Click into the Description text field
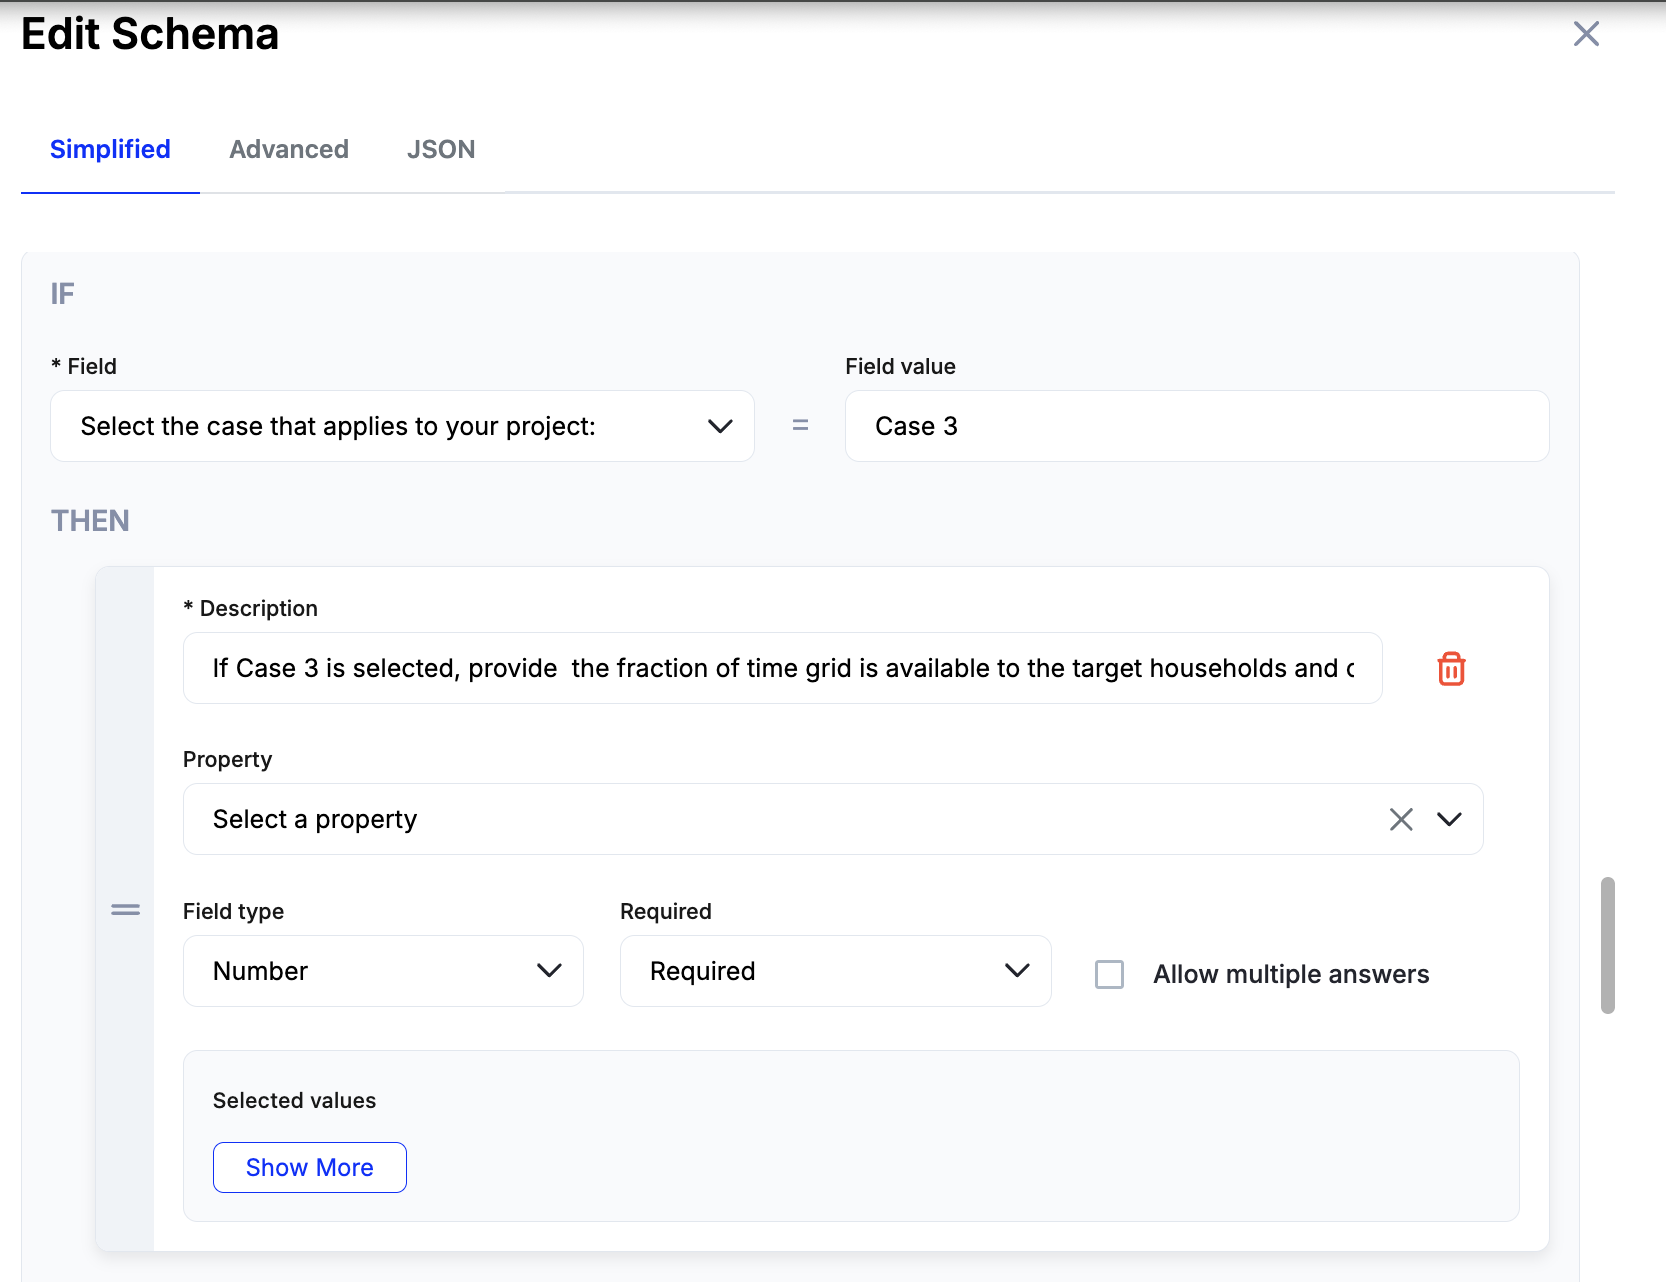 (x=782, y=669)
